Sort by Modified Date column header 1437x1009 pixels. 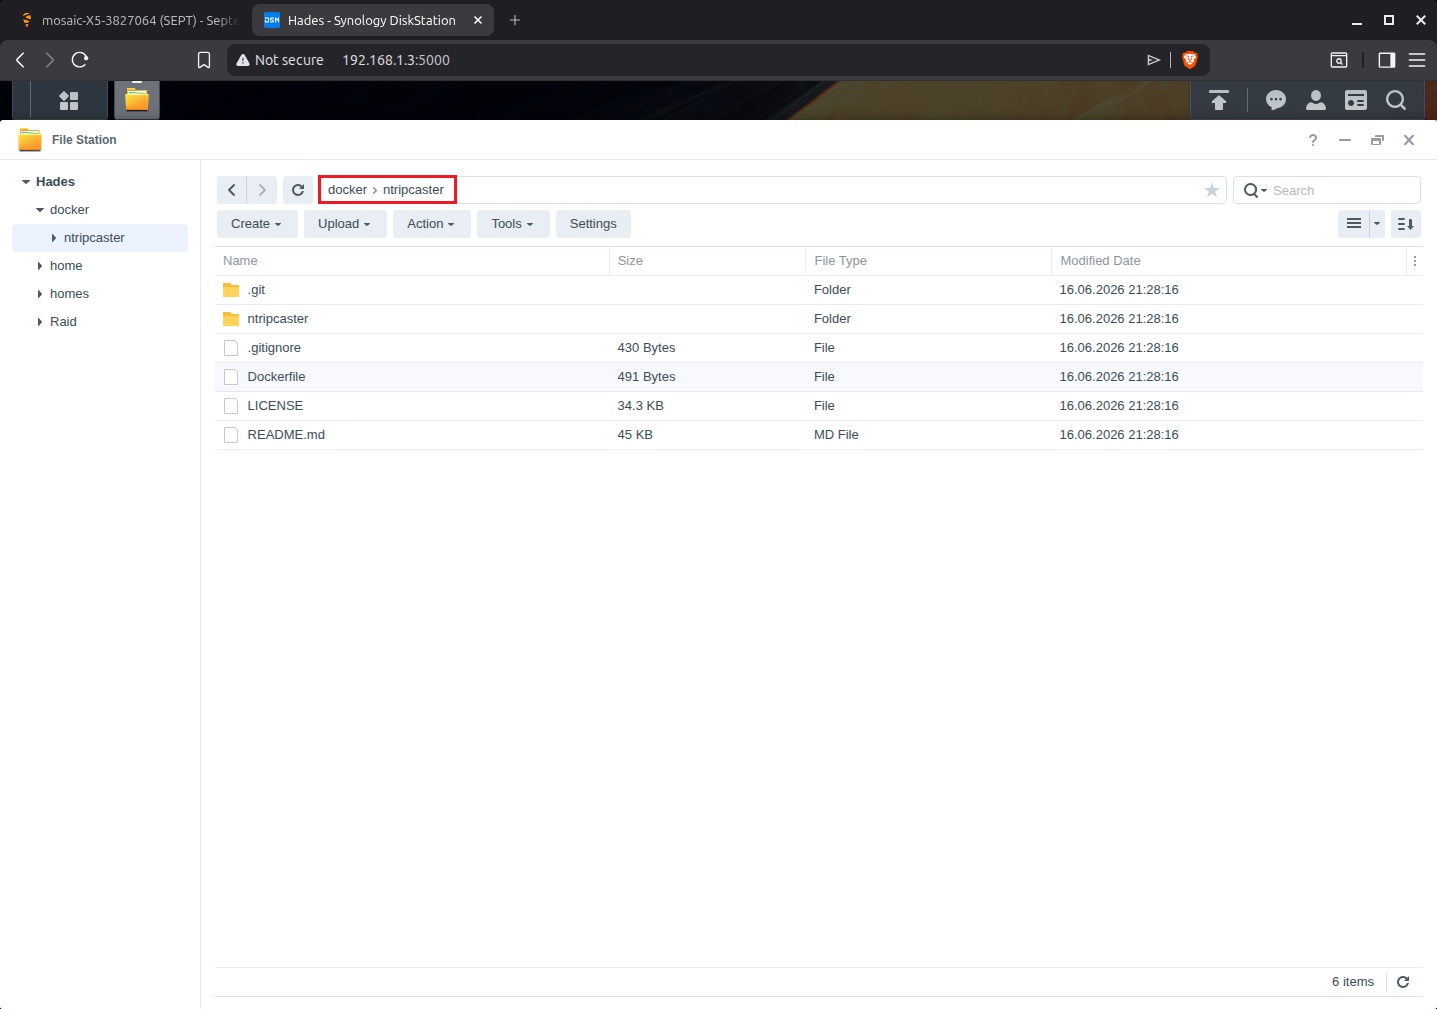(1229, 261)
